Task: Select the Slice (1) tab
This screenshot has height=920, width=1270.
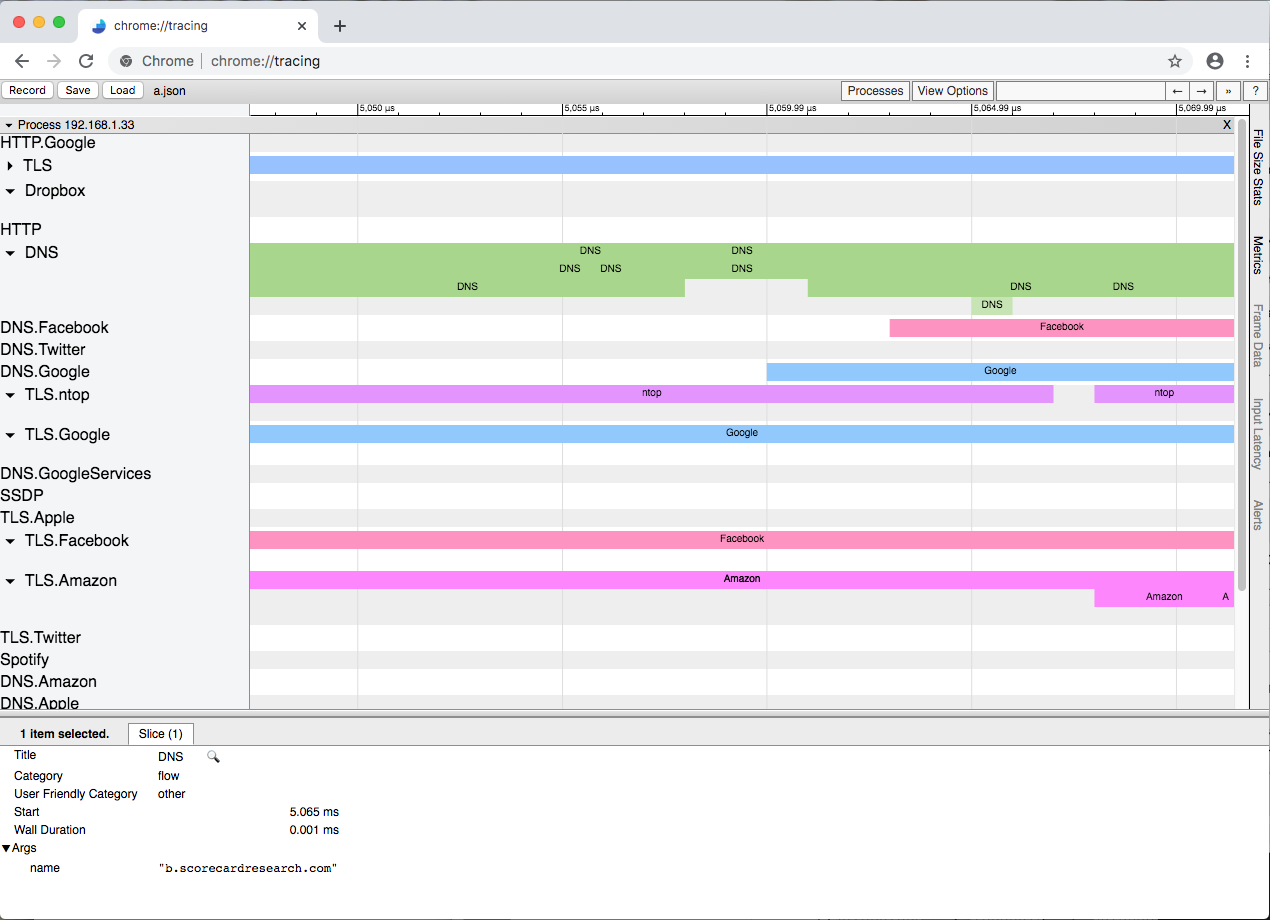Action: point(161,734)
